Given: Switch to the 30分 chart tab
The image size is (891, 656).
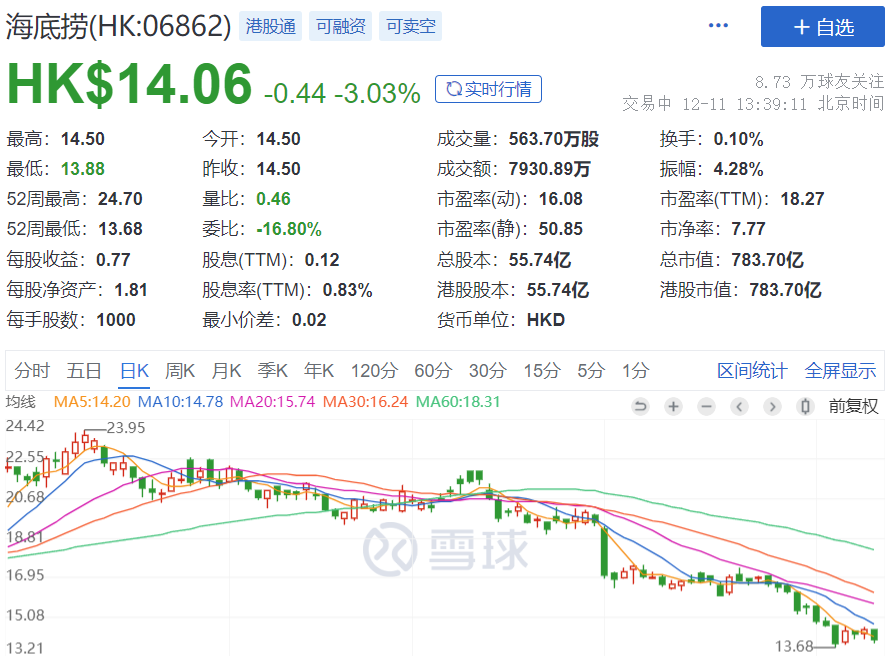Looking at the screenshot, I should click(x=487, y=371).
